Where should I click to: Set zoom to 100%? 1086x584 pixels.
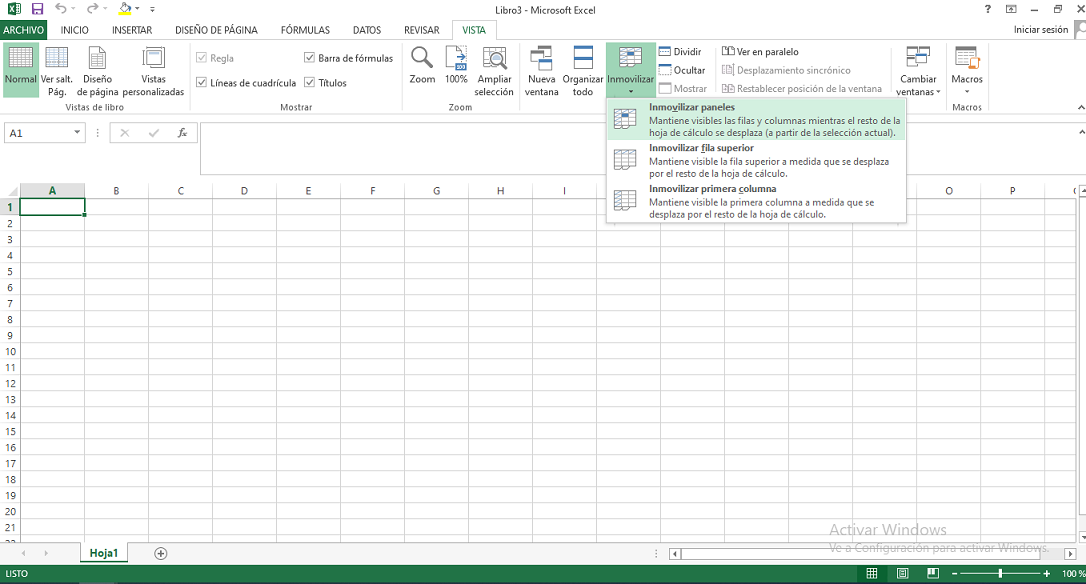(456, 65)
